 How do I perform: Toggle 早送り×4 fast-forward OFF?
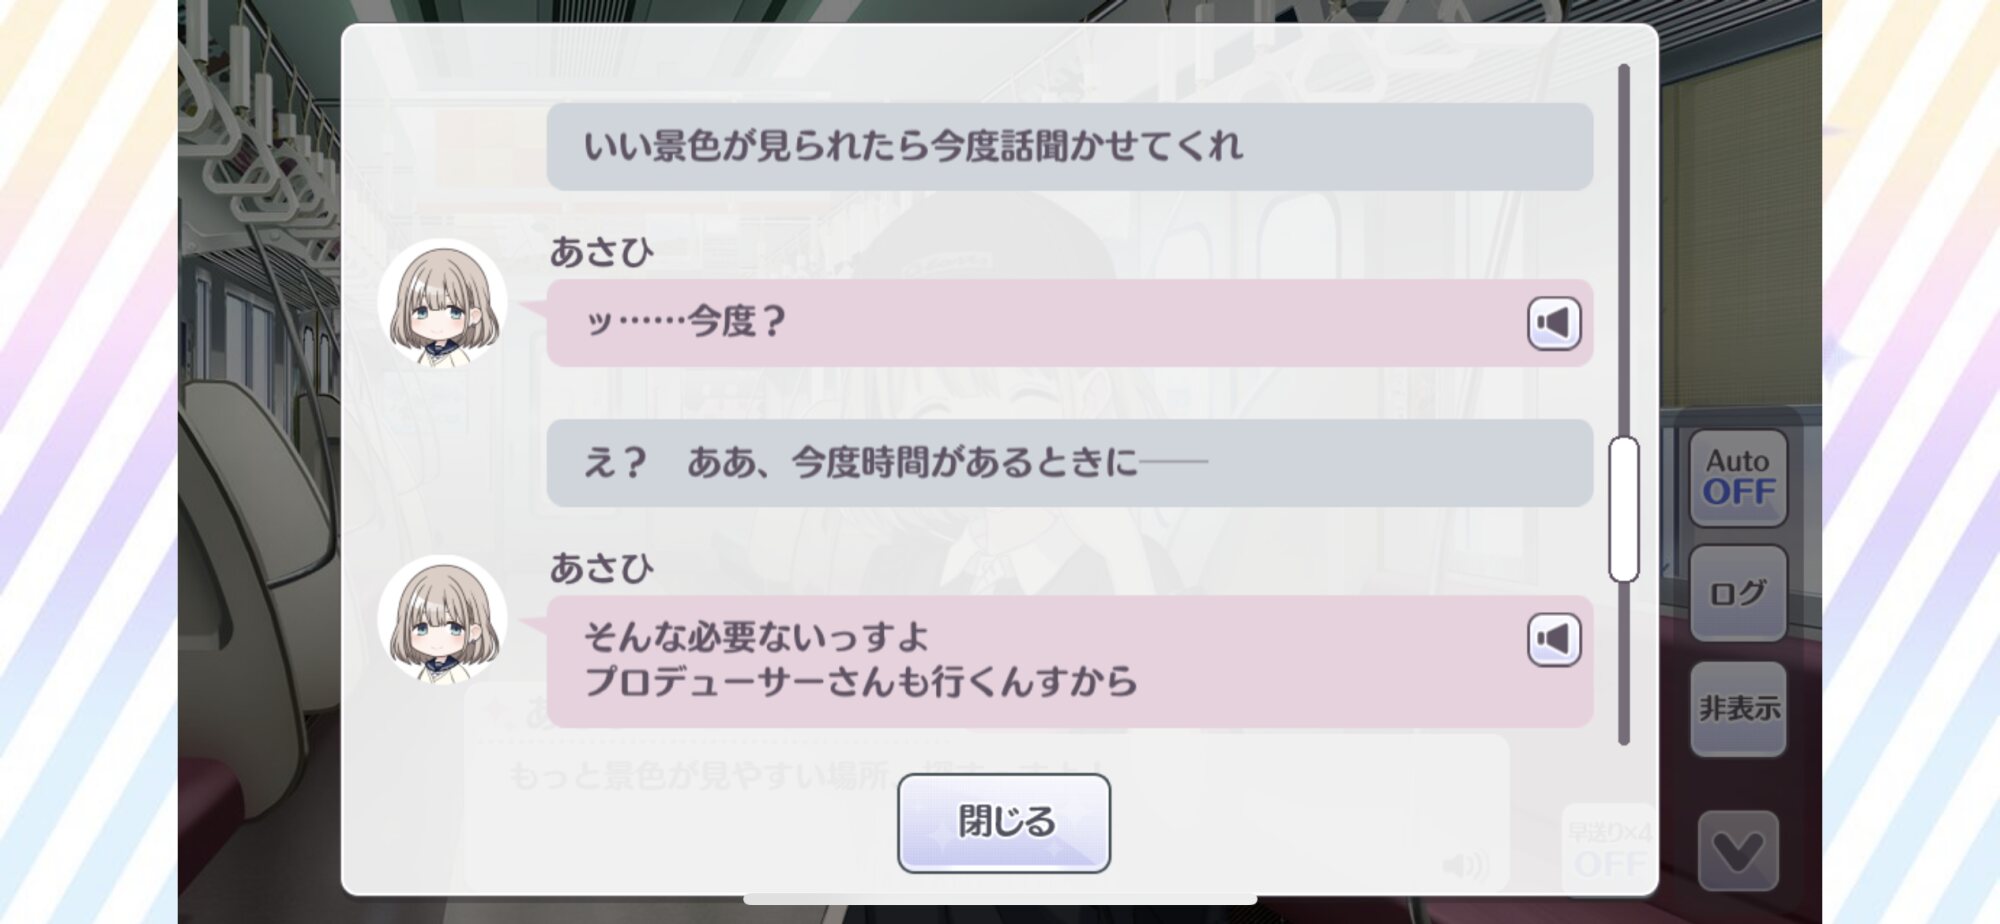click(1608, 848)
